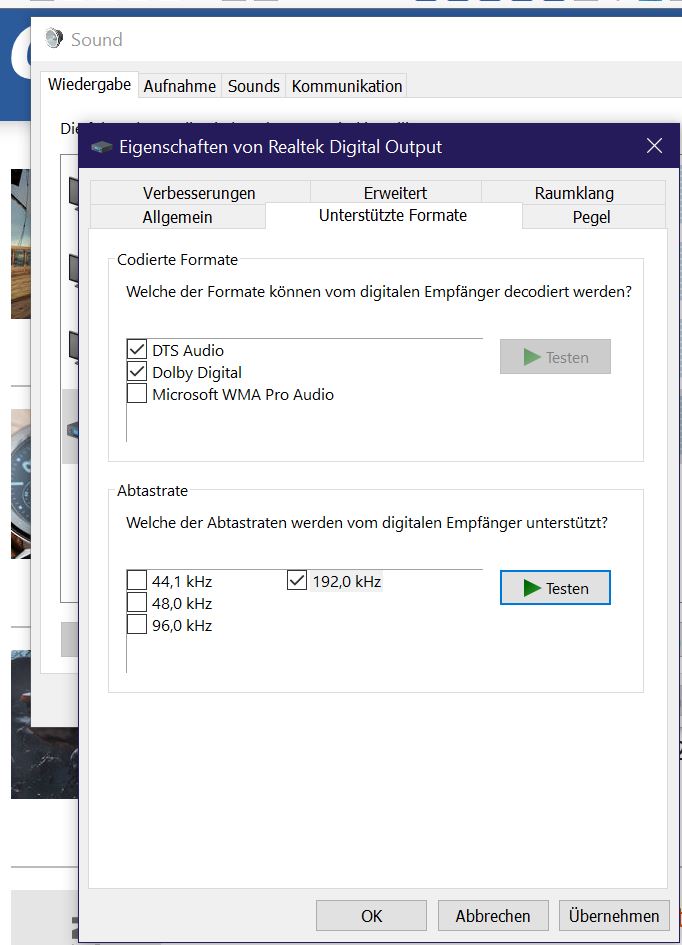The height and width of the screenshot is (945, 682).
Task: Click the 48,0 kHz label text
Action: pos(182,603)
